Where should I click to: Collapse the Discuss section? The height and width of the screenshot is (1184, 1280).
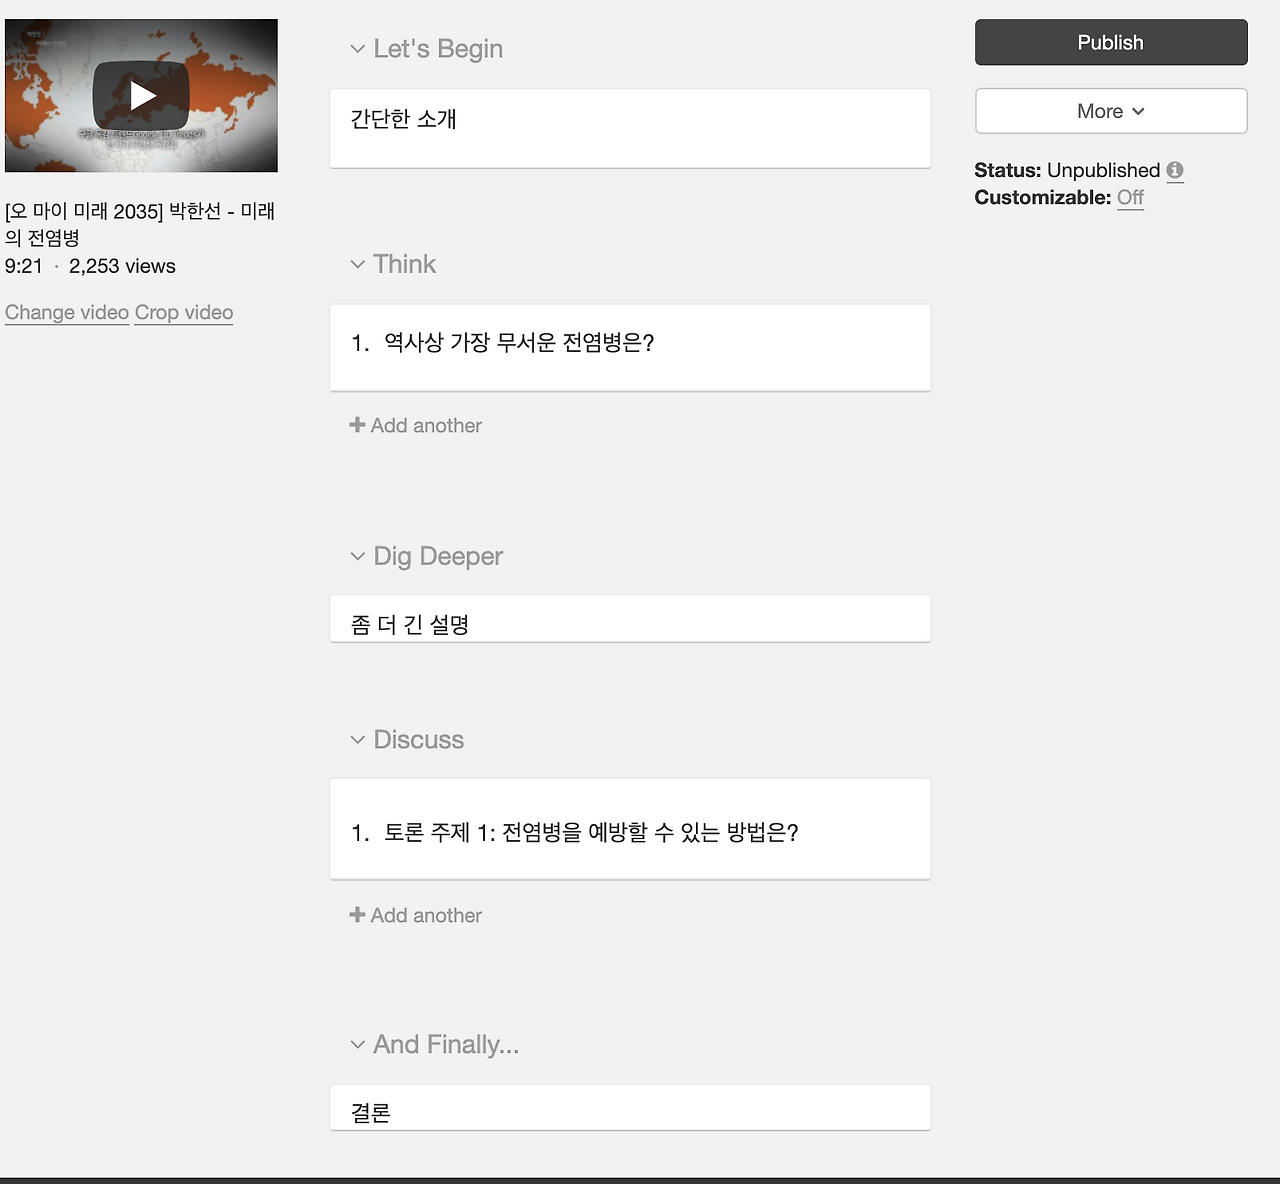tap(358, 739)
